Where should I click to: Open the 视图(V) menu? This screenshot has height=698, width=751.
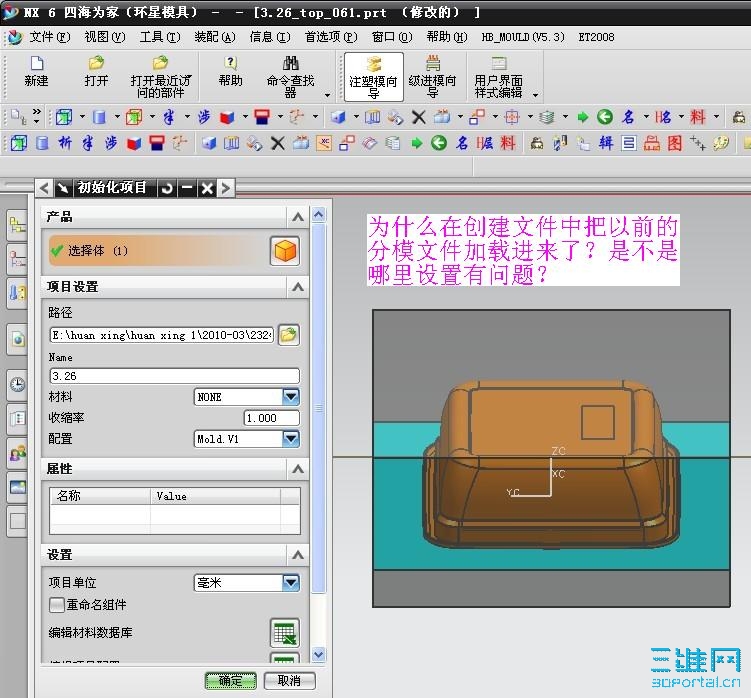(105, 37)
